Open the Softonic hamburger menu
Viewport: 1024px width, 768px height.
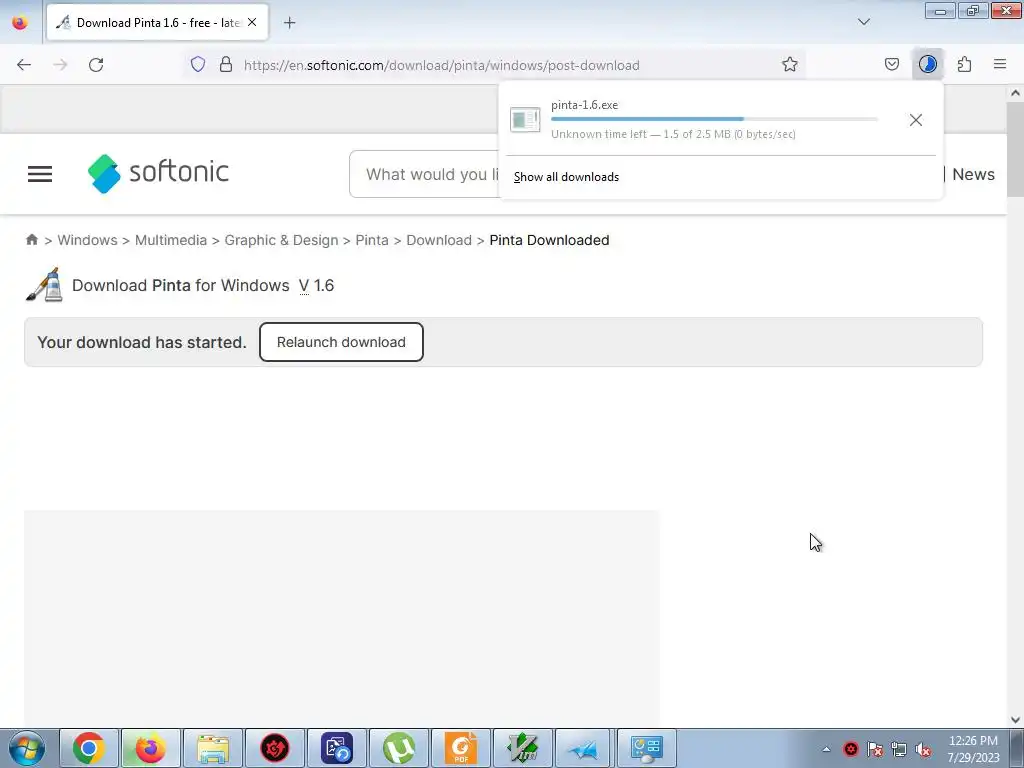[40, 174]
